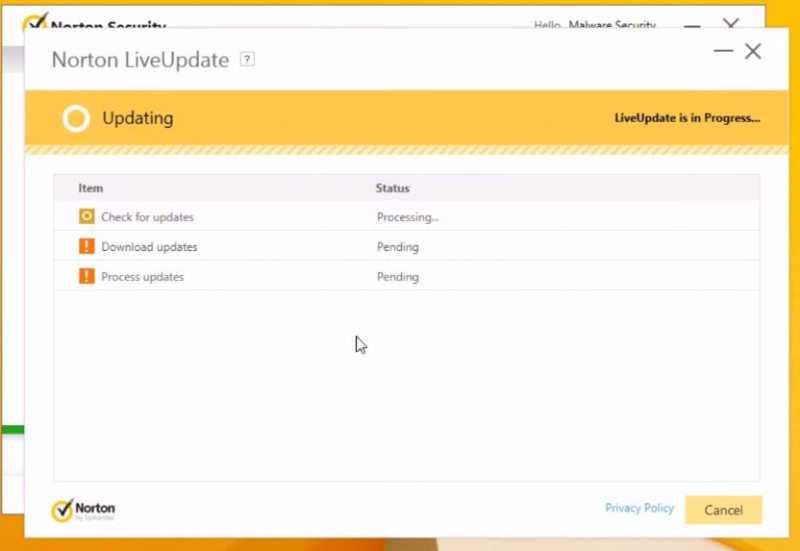Click the Item column header
The width and height of the screenshot is (800, 551).
tap(91, 188)
